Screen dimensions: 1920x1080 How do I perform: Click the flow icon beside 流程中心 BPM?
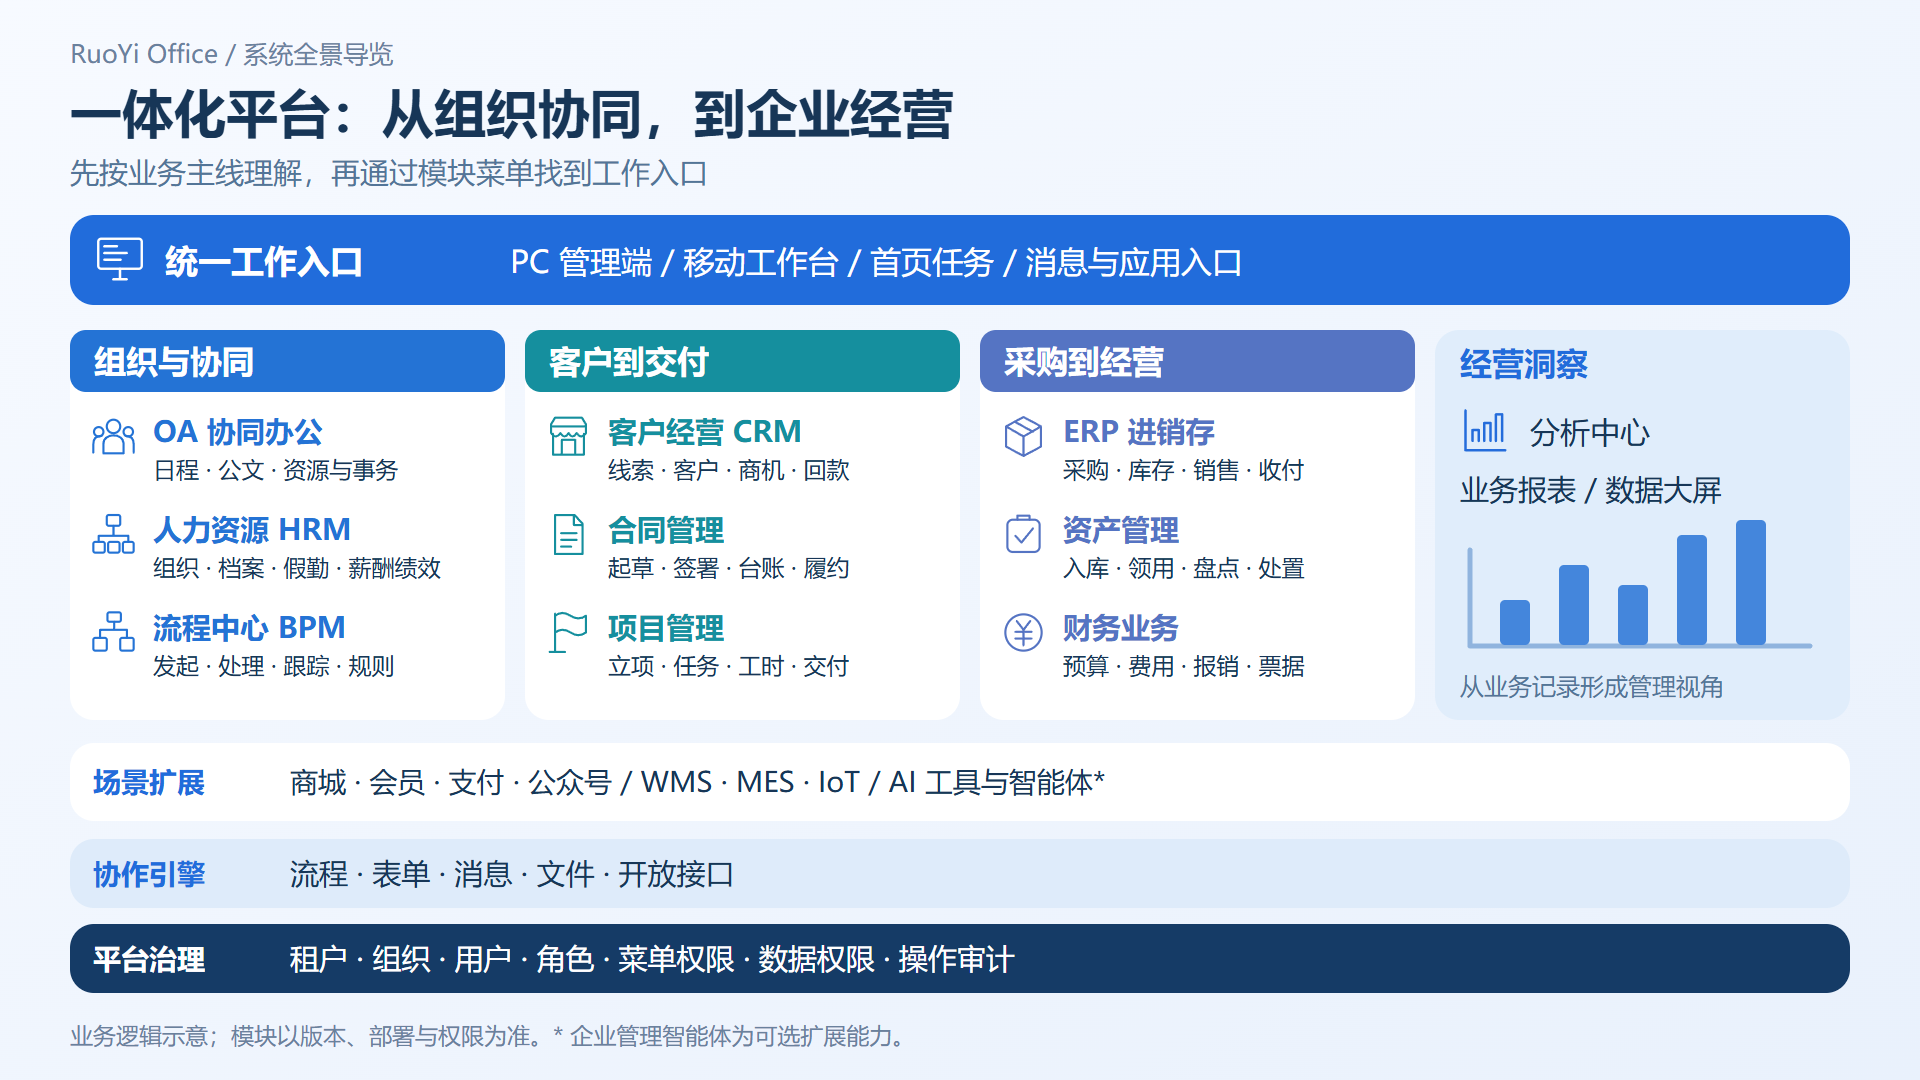point(113,632)
